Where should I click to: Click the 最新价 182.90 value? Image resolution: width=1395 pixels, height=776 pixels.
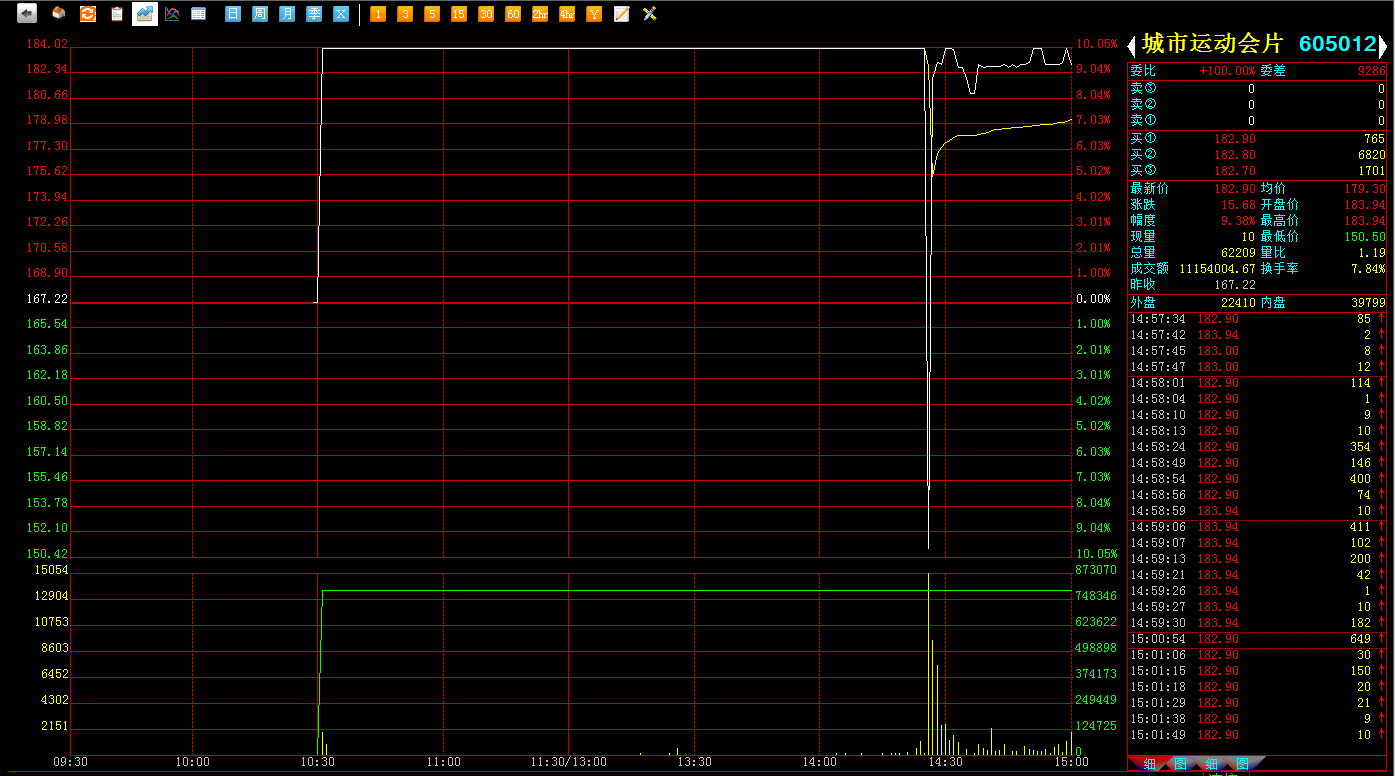[x=1235, y=188]
